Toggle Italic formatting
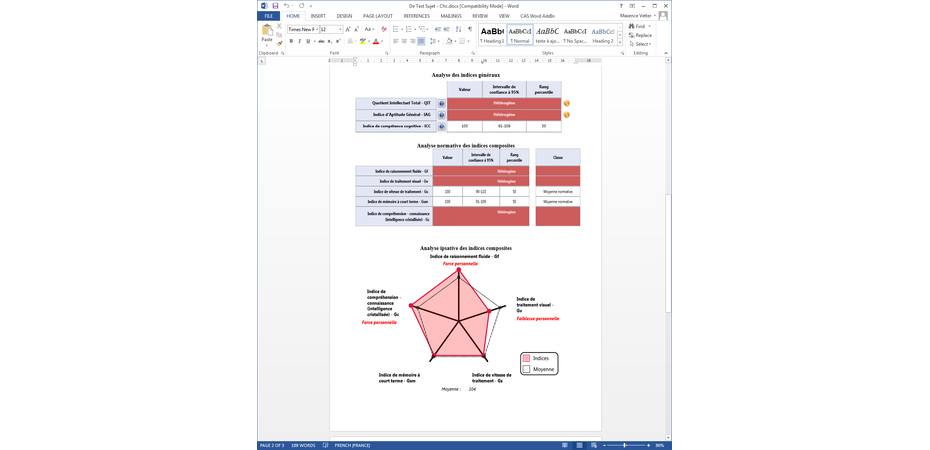The height and width of the screenshot is (450, 930). click(x=299, y=41)
